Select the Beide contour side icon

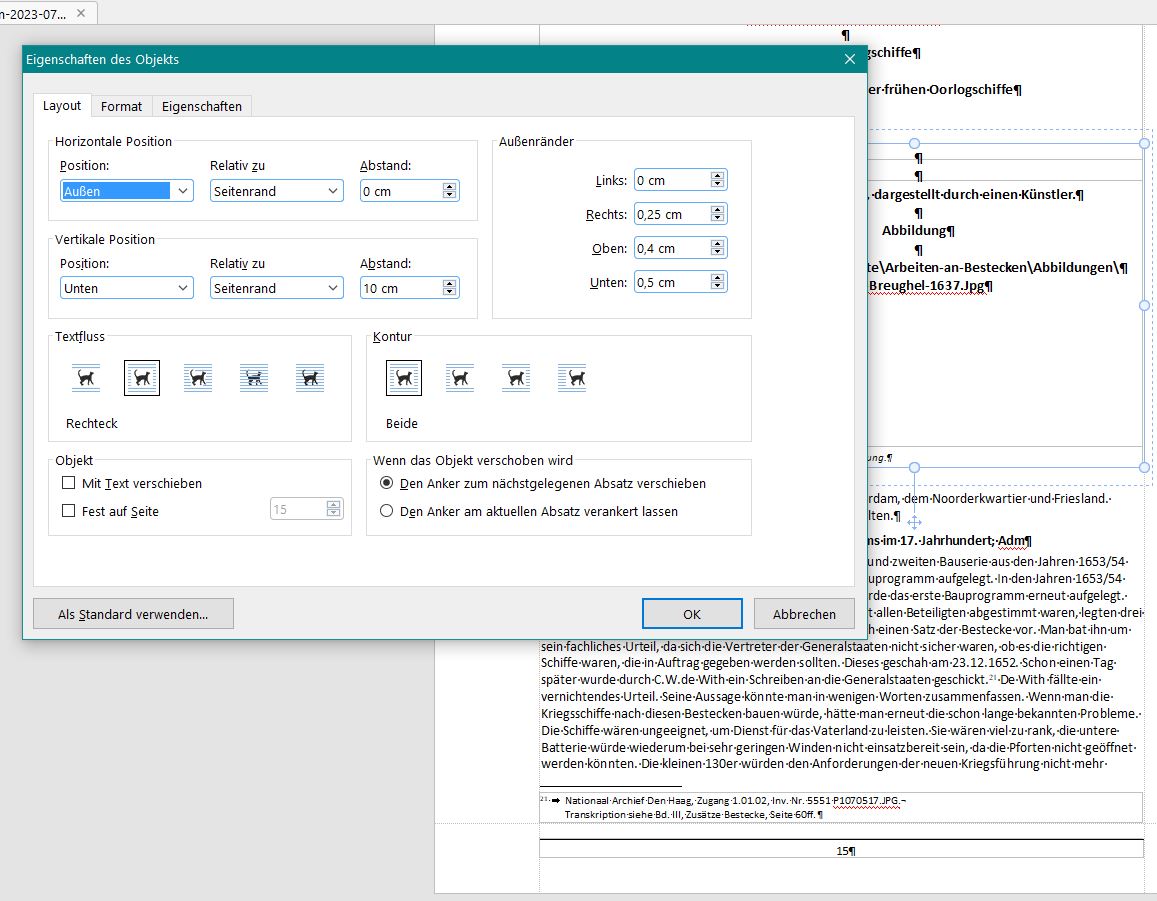404,378
